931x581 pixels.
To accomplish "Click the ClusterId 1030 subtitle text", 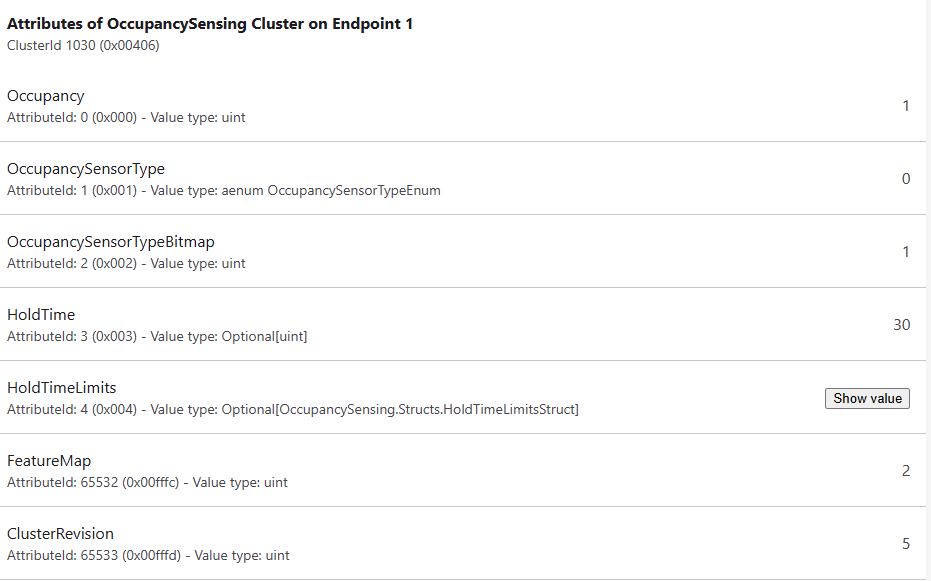I will [83, 45].
